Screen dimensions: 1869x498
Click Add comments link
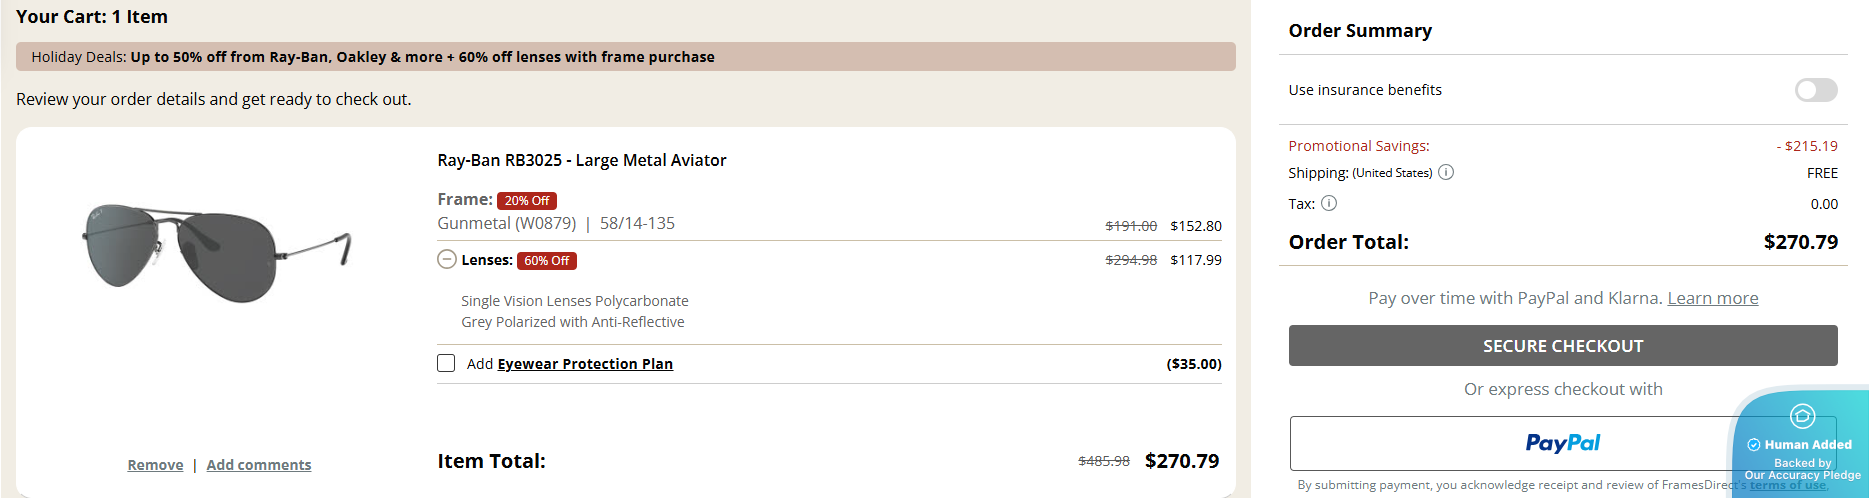tap(259, 465)
